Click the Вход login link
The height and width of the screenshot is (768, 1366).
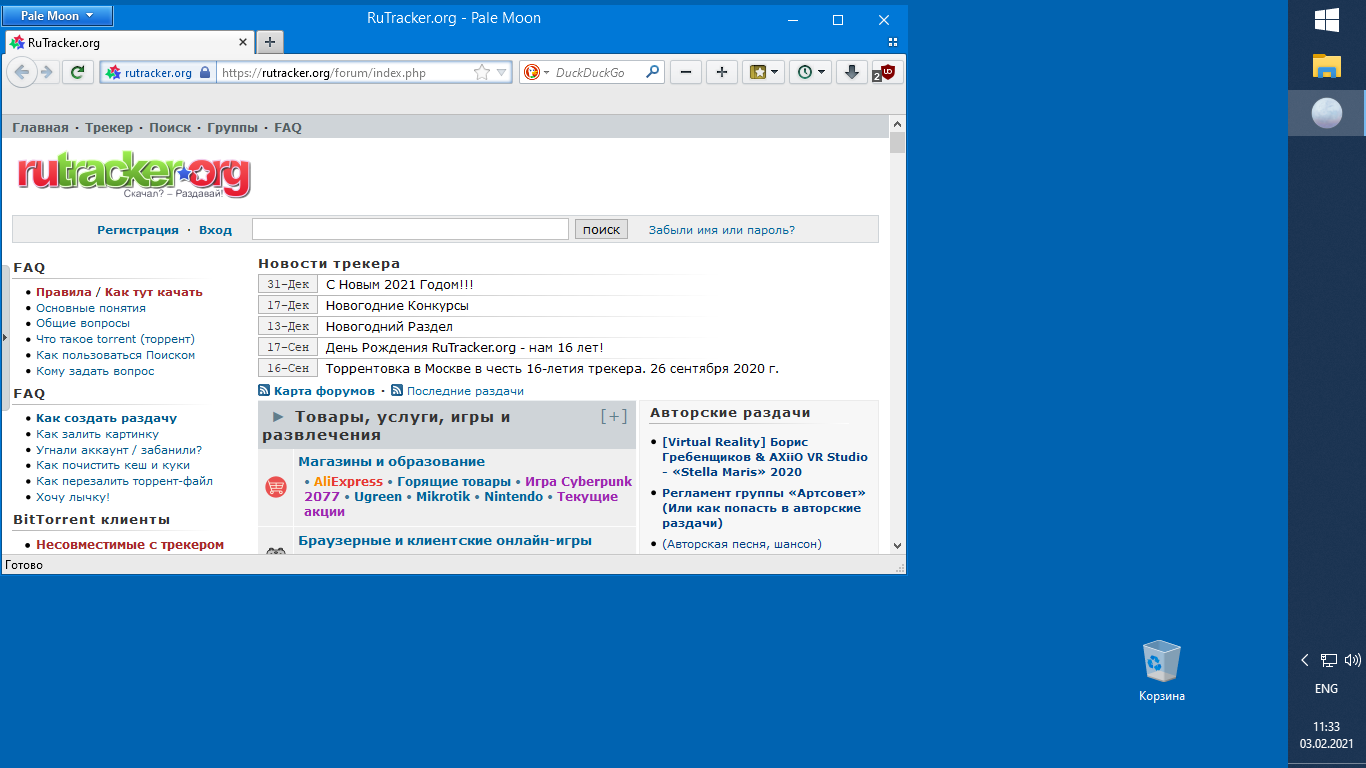point(215,230)
